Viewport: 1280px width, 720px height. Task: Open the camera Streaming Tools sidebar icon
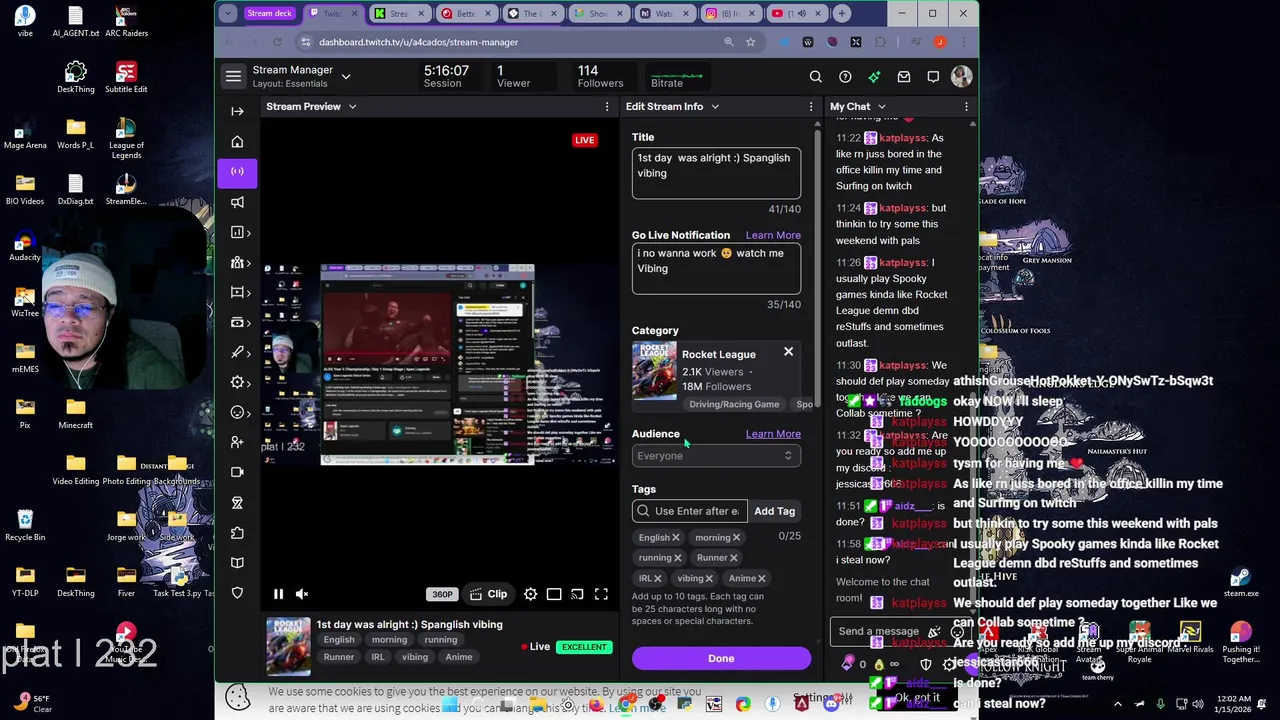(237, 472)
